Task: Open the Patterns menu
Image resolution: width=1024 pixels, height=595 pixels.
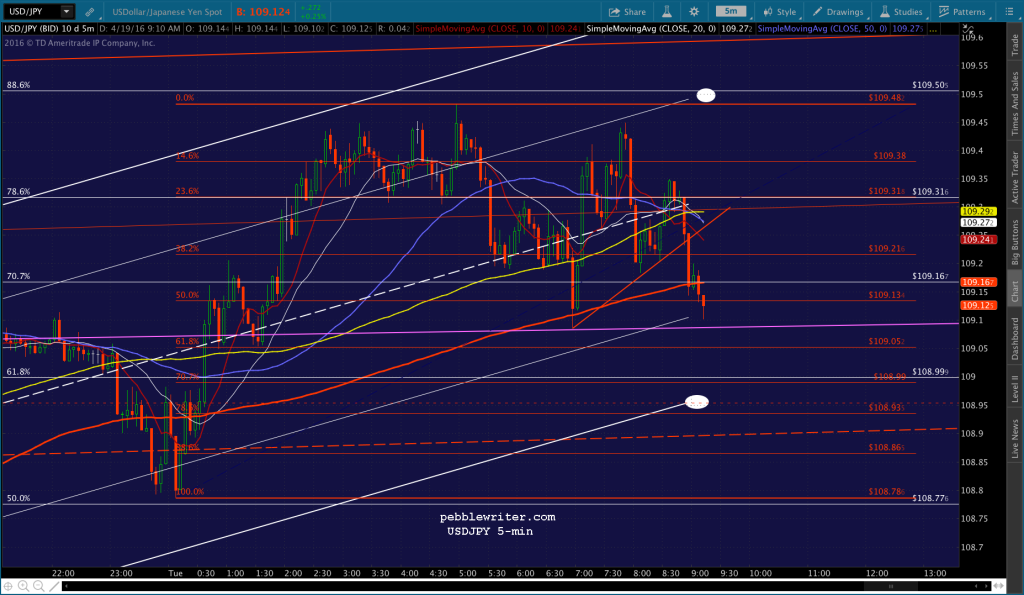Action: click(x=962, y=12)
